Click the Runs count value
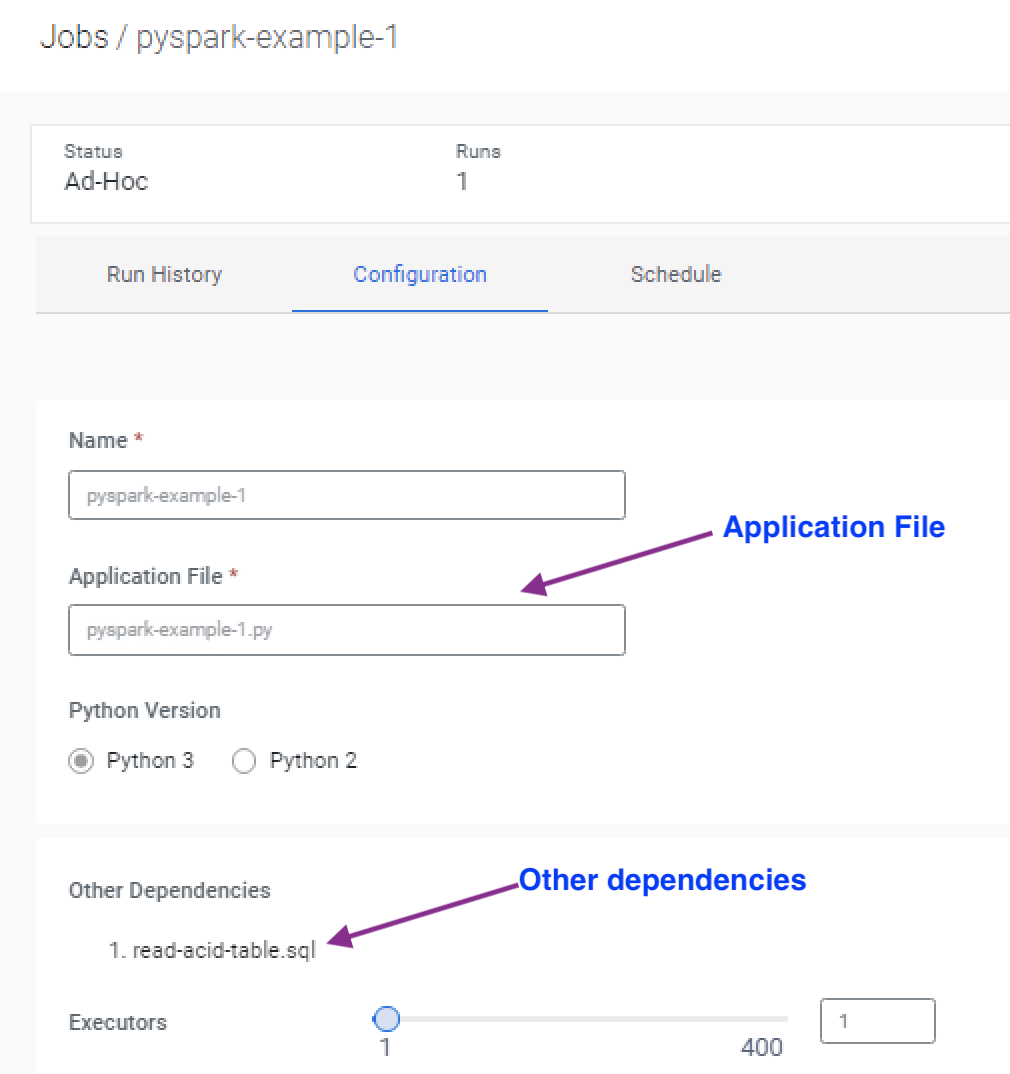Viewport: 1010px width, 1074px height. (462, 181)
